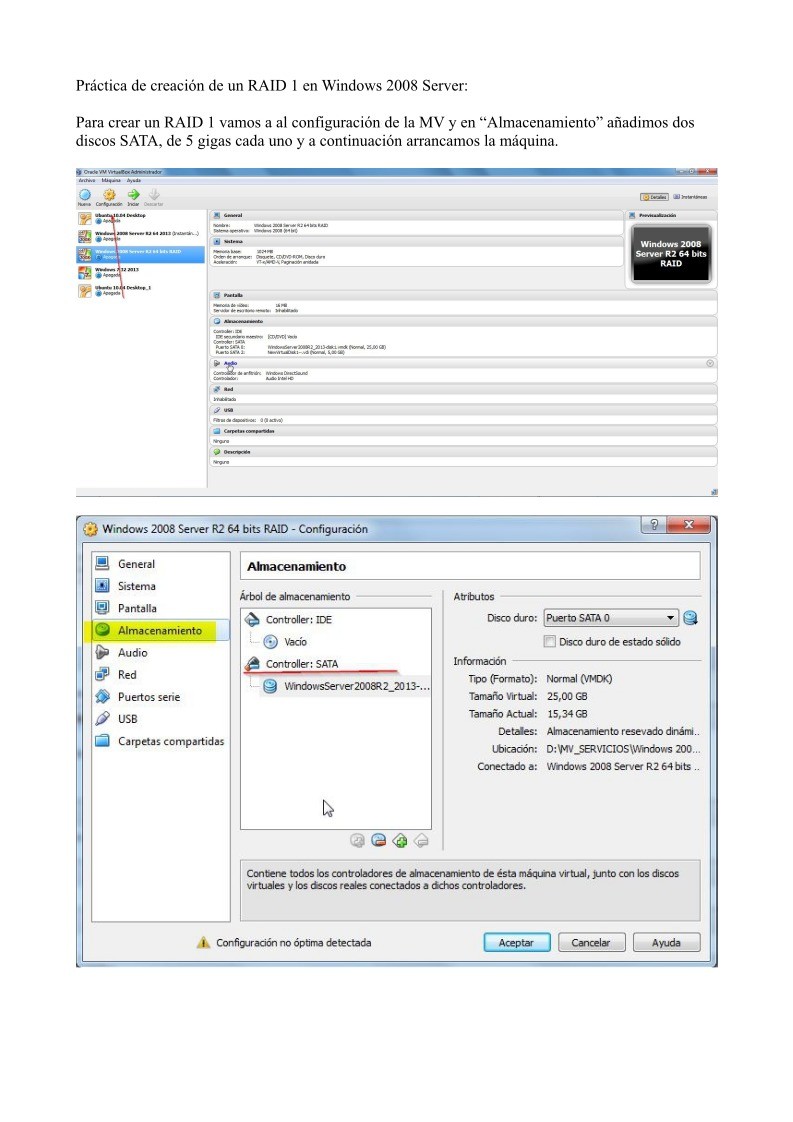Click the green Iniciar arrow

coord(133,195)
